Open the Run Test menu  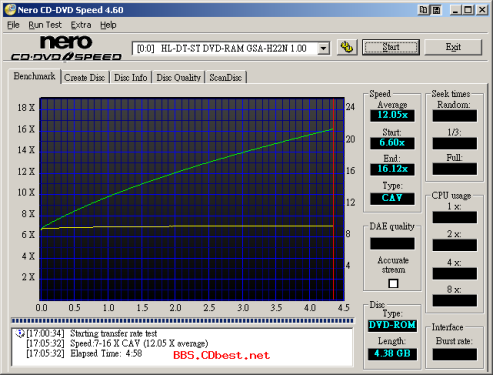(45, 25)
